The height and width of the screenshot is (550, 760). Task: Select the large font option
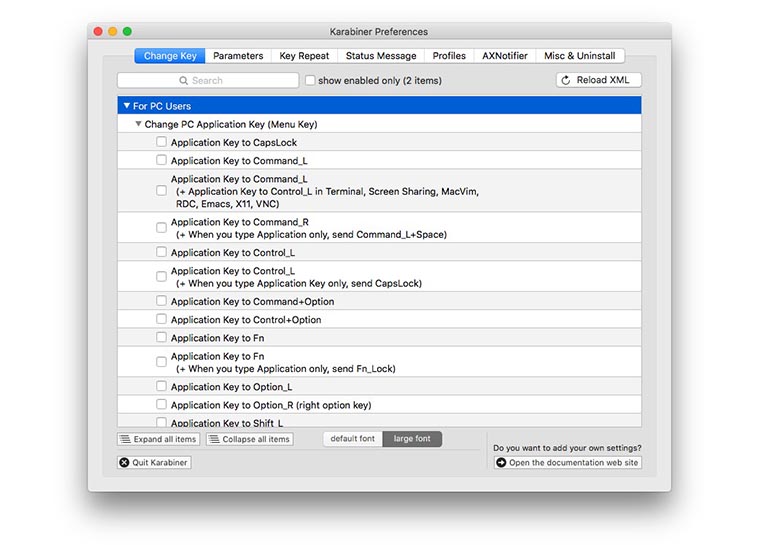(x=412, y=439)
